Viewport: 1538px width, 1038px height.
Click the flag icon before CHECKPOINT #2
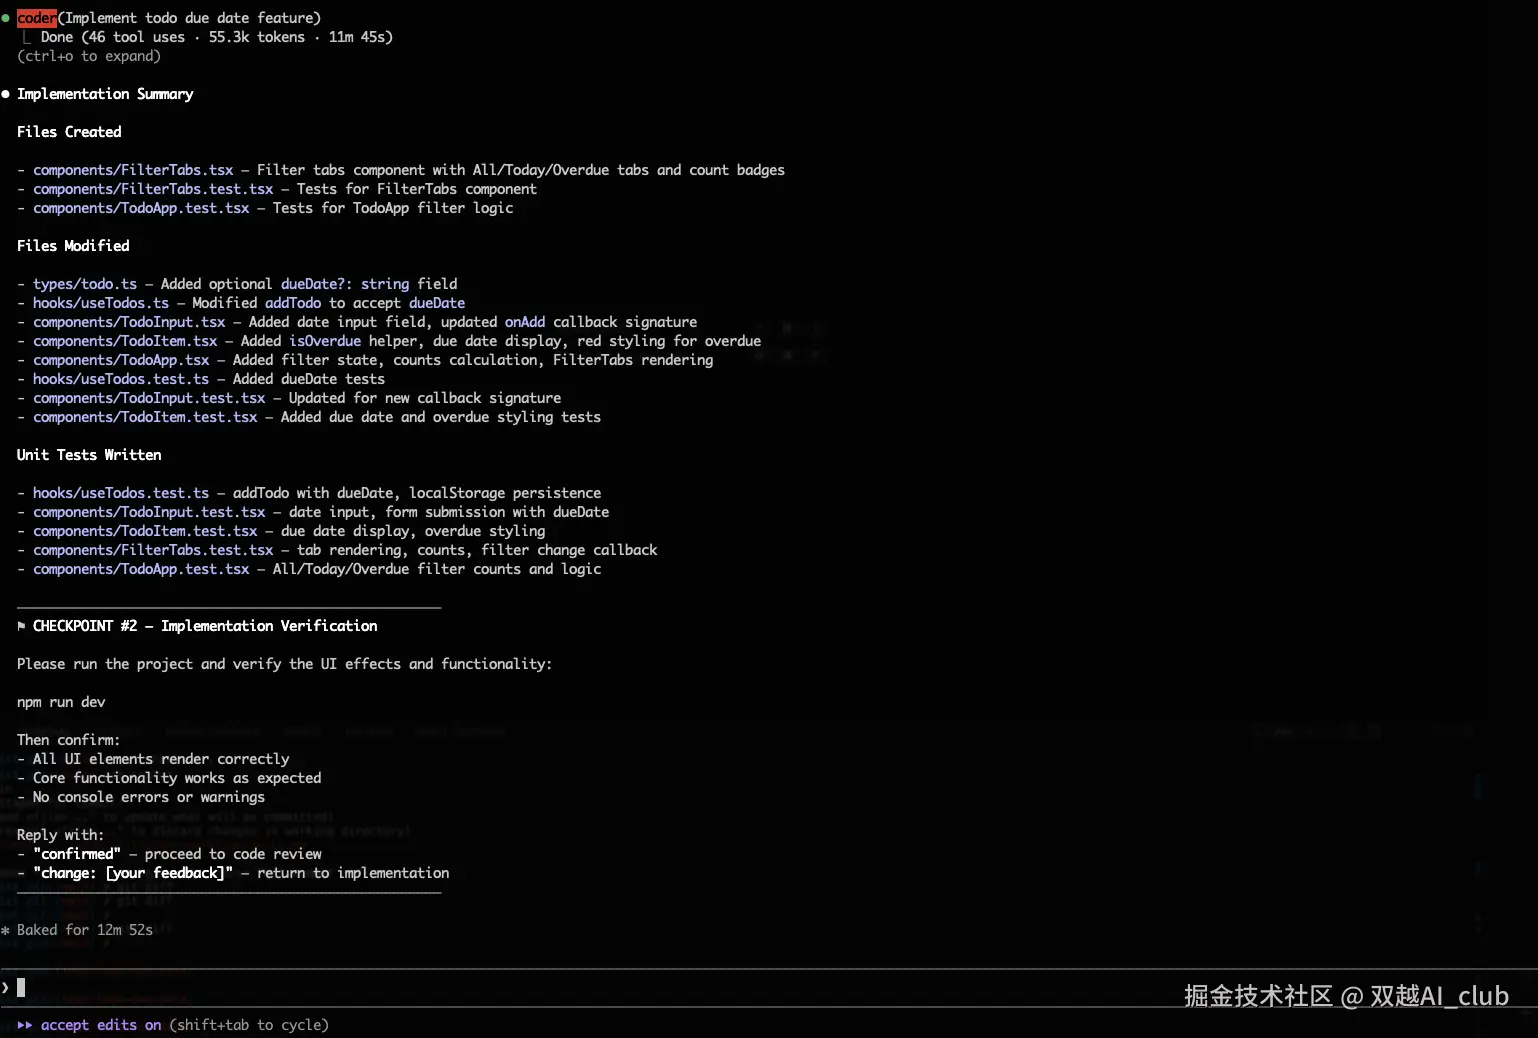[x=21, y=626]
